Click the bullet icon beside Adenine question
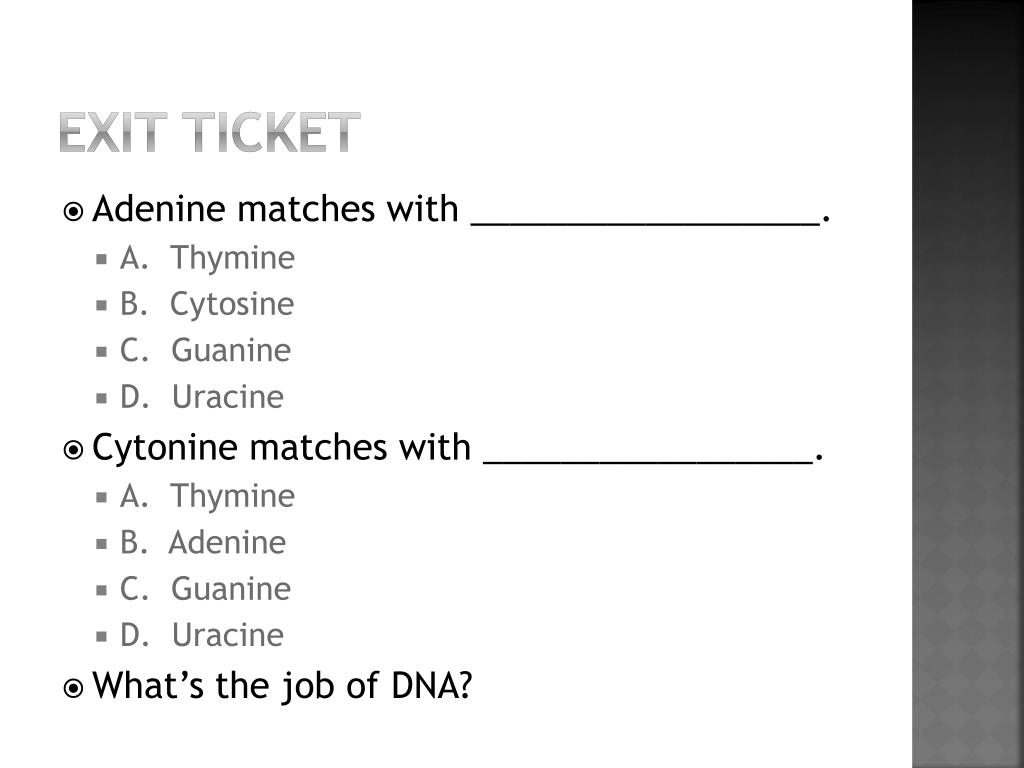Viewport: 1024px width, 768px height. (73, 212)
